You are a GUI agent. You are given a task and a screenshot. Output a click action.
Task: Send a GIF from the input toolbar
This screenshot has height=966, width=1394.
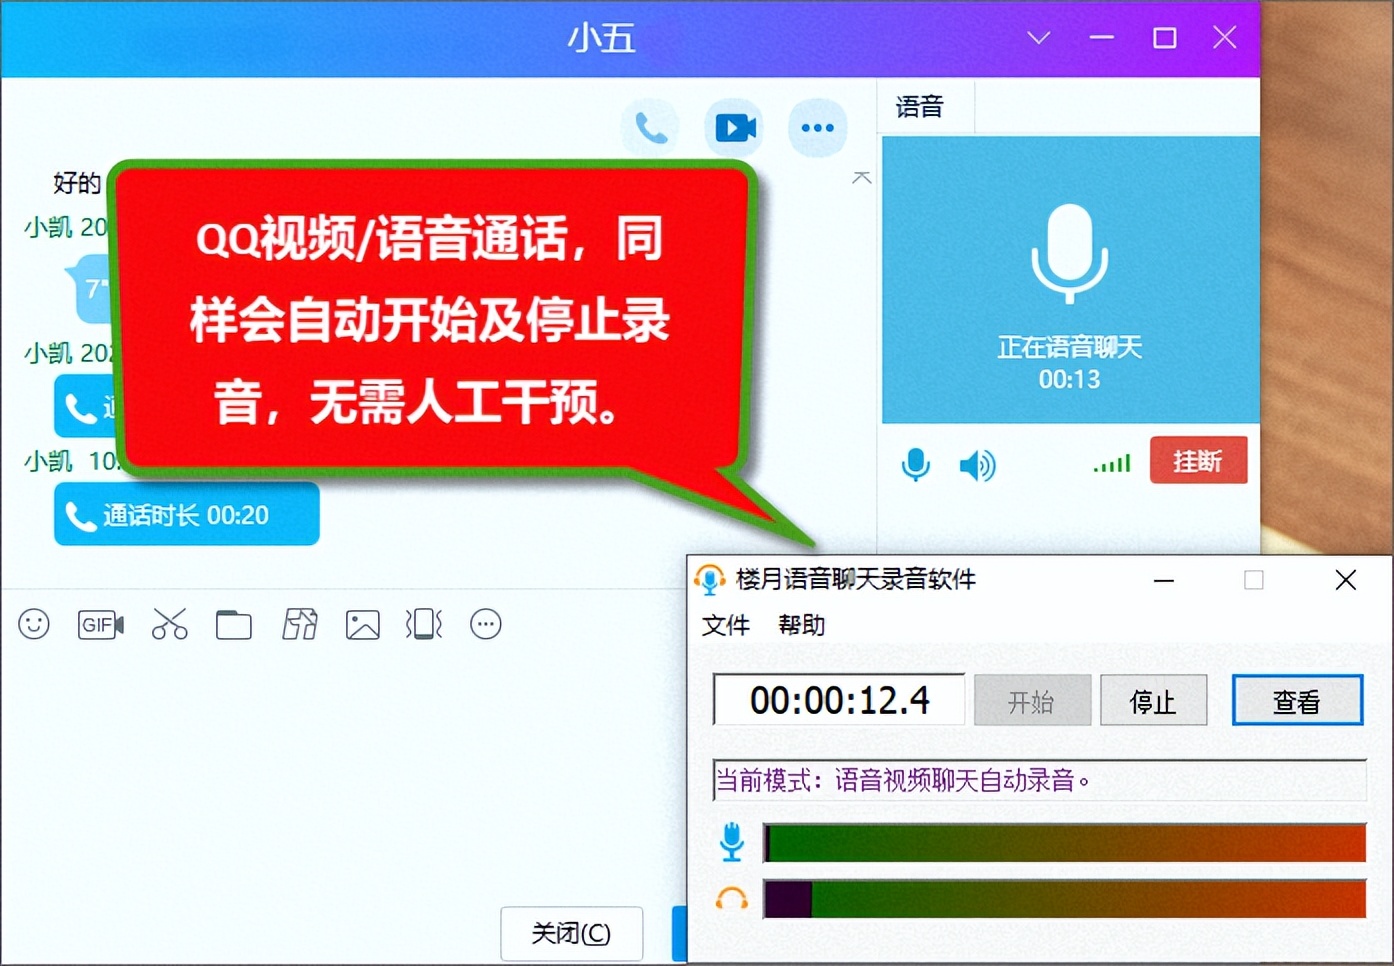pyautogui.click(x=99, y=624)
